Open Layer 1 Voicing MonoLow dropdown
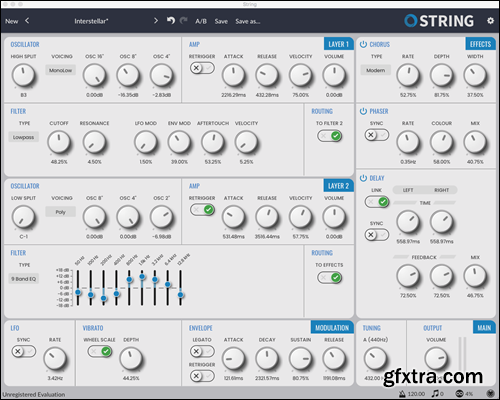500x400 pixels. [61, 70]
